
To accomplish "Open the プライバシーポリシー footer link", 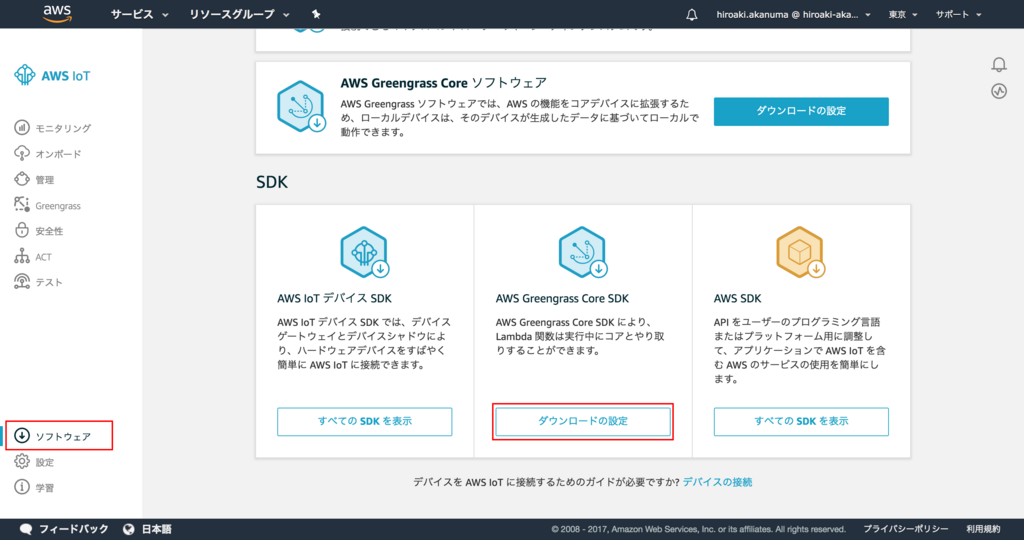I will pos(906,529).
